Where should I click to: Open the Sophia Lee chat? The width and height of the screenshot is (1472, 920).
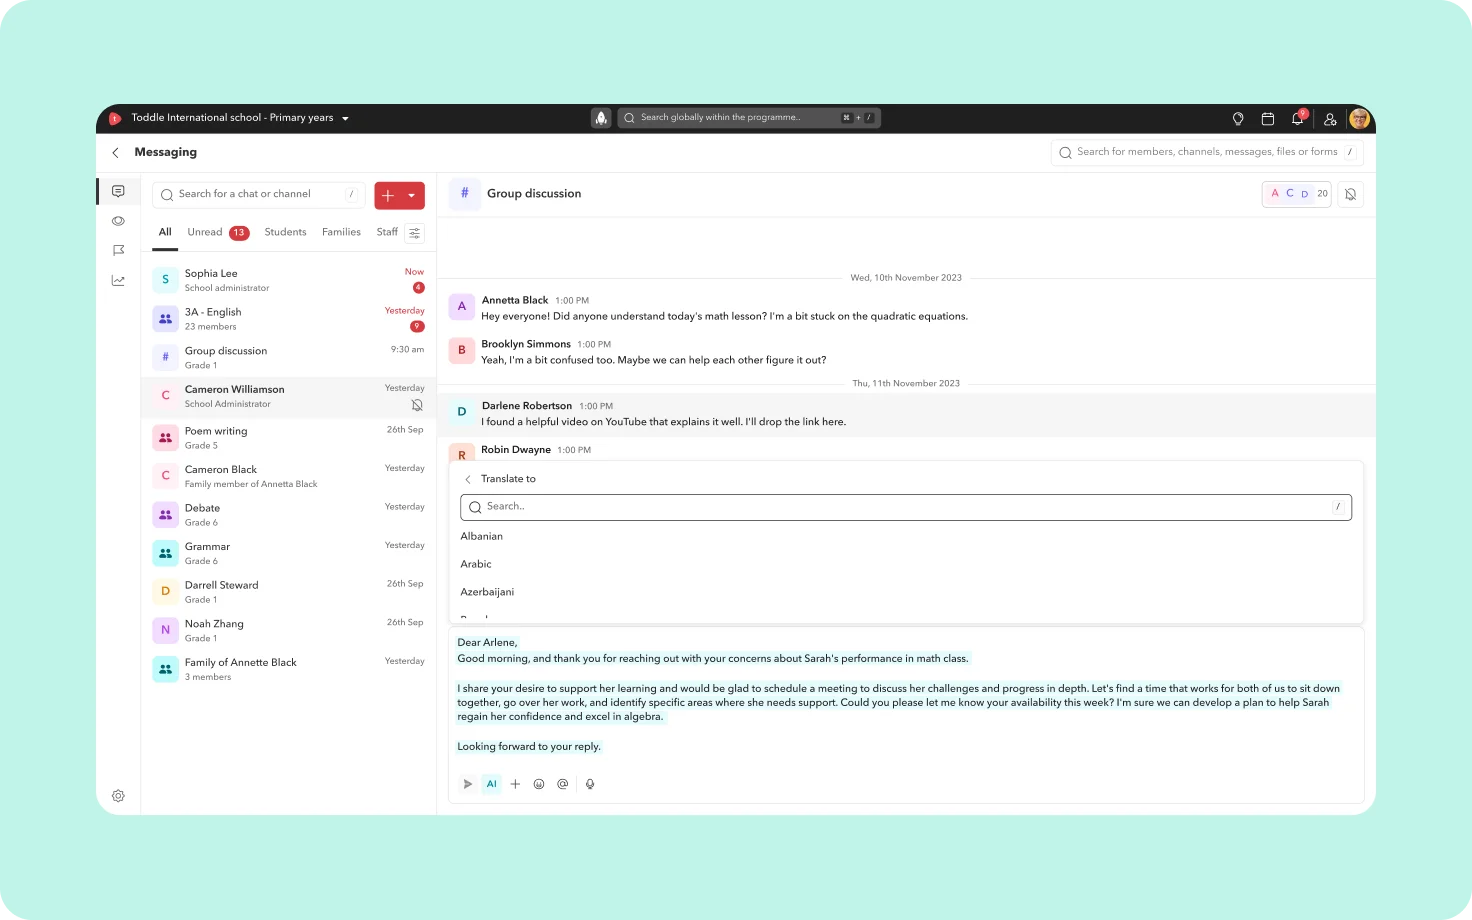click(288, 280)
